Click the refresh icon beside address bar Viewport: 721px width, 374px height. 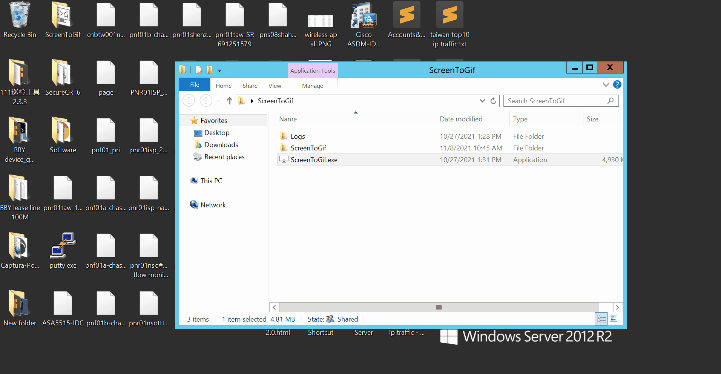tap(493, 101)
